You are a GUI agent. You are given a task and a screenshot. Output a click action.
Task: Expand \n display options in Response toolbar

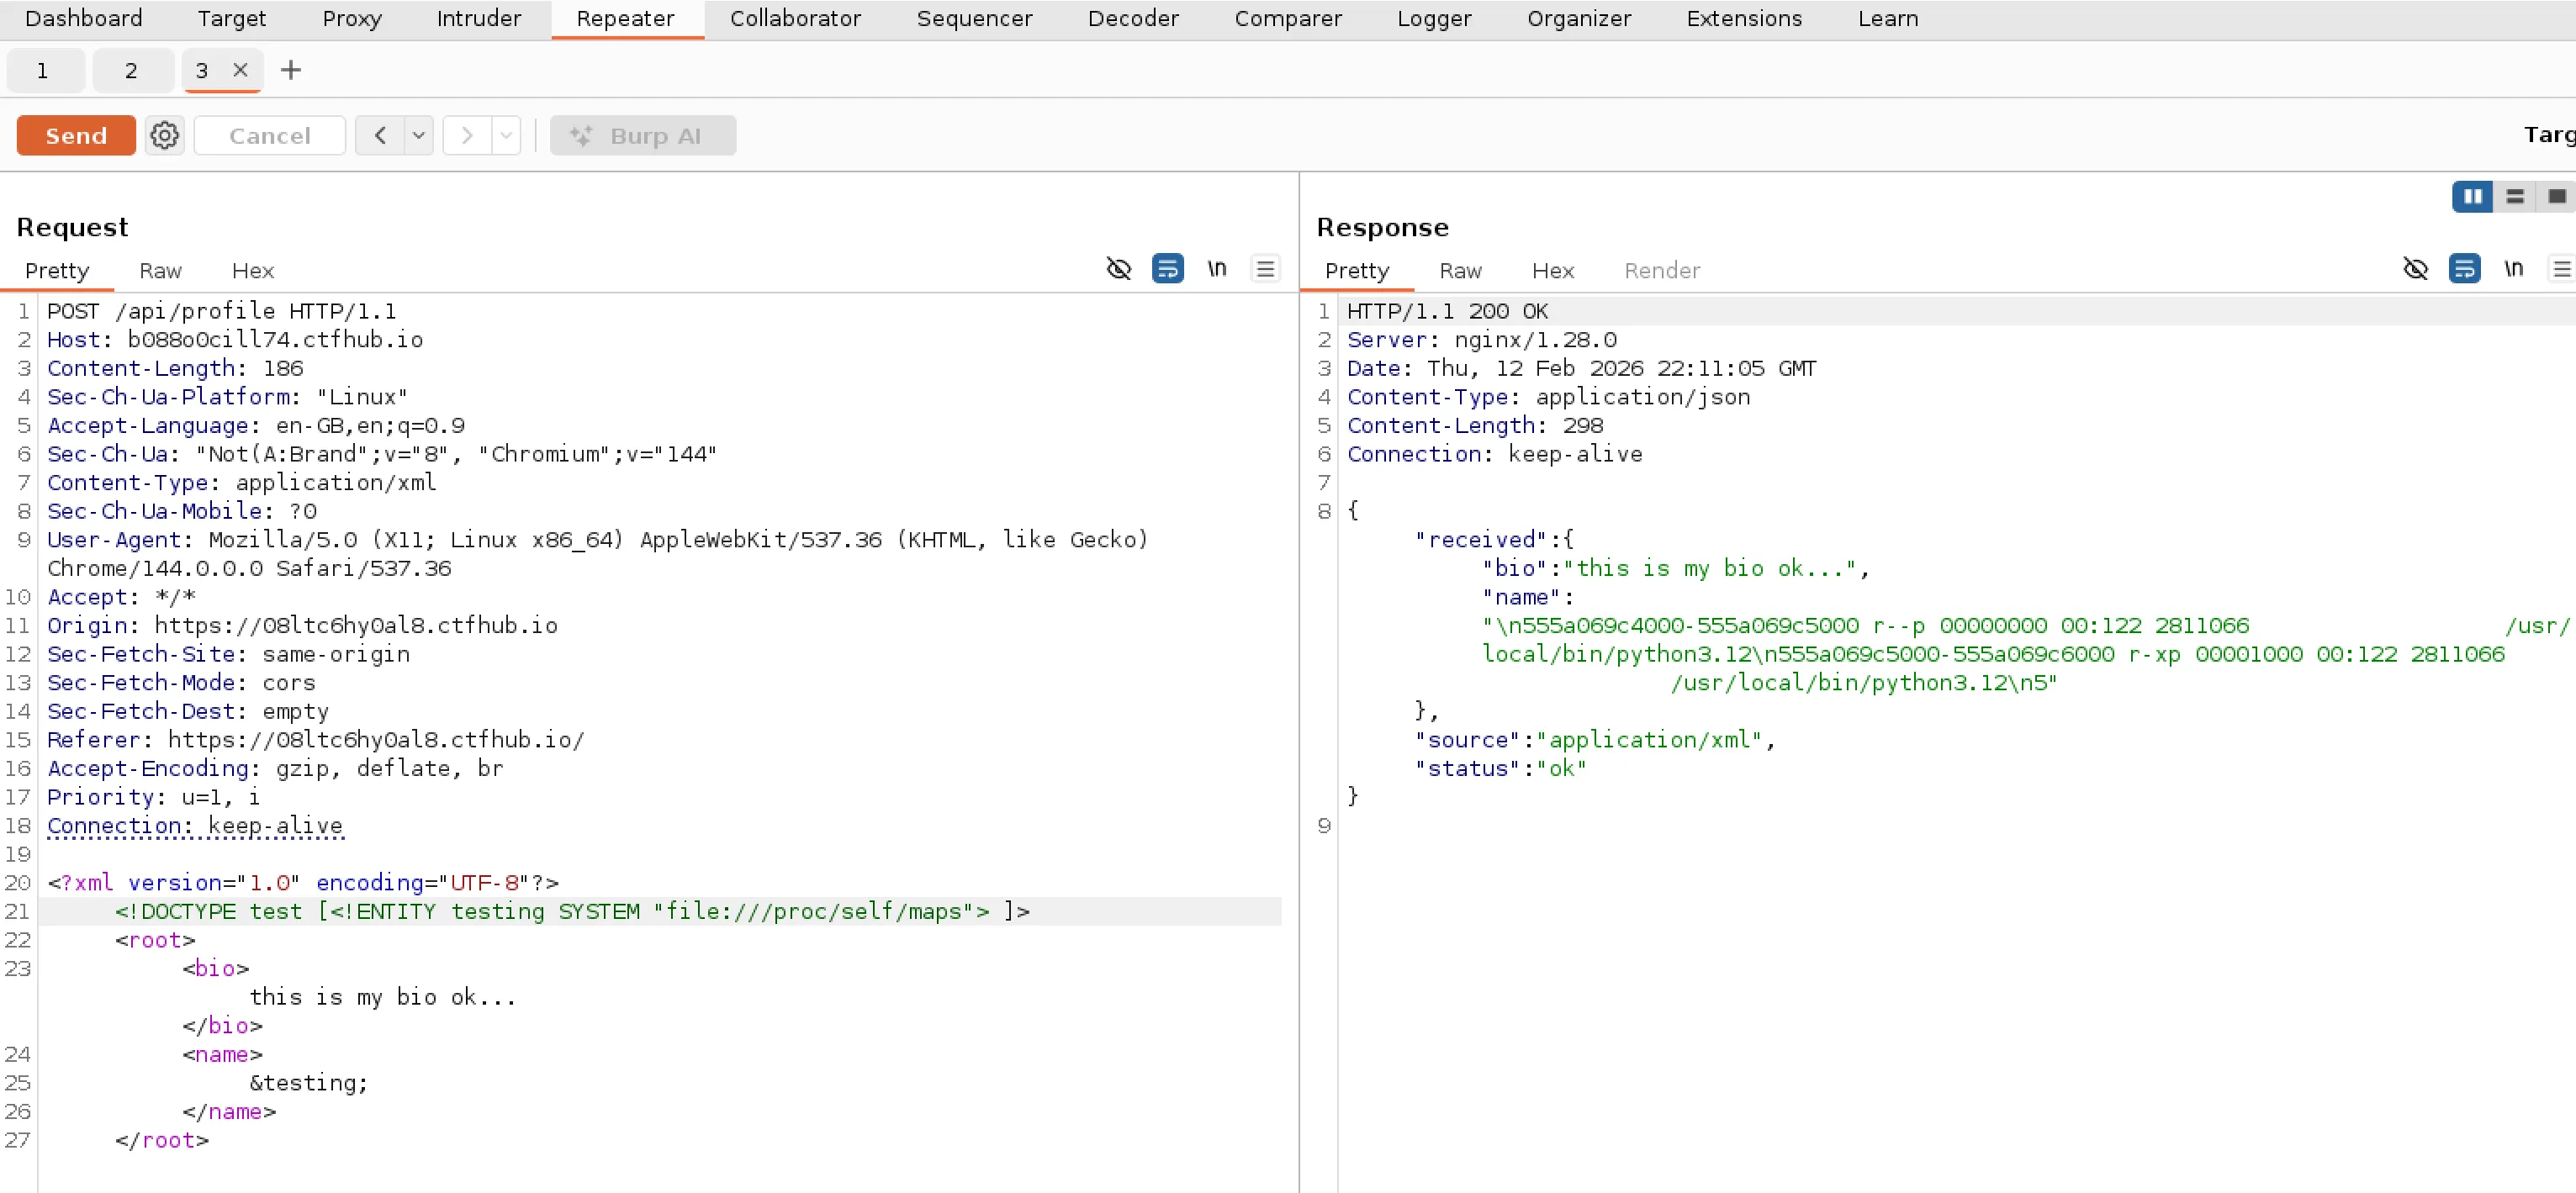(x=2514, y=269)
